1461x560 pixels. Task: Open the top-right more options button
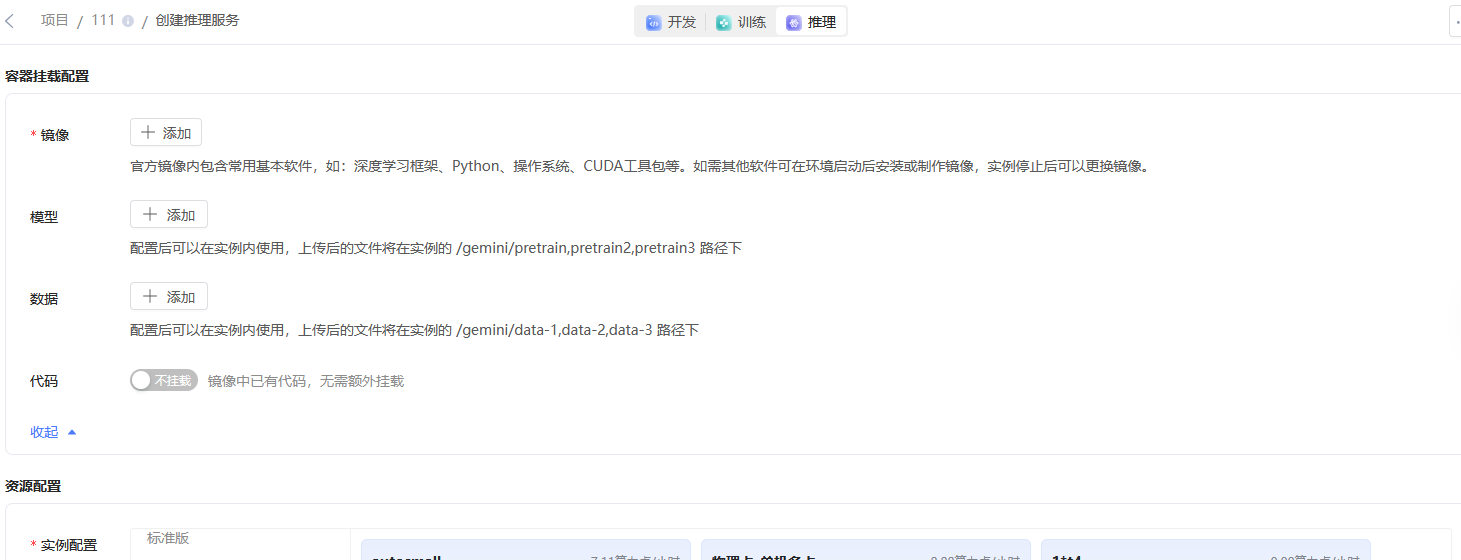[1455, 21]
